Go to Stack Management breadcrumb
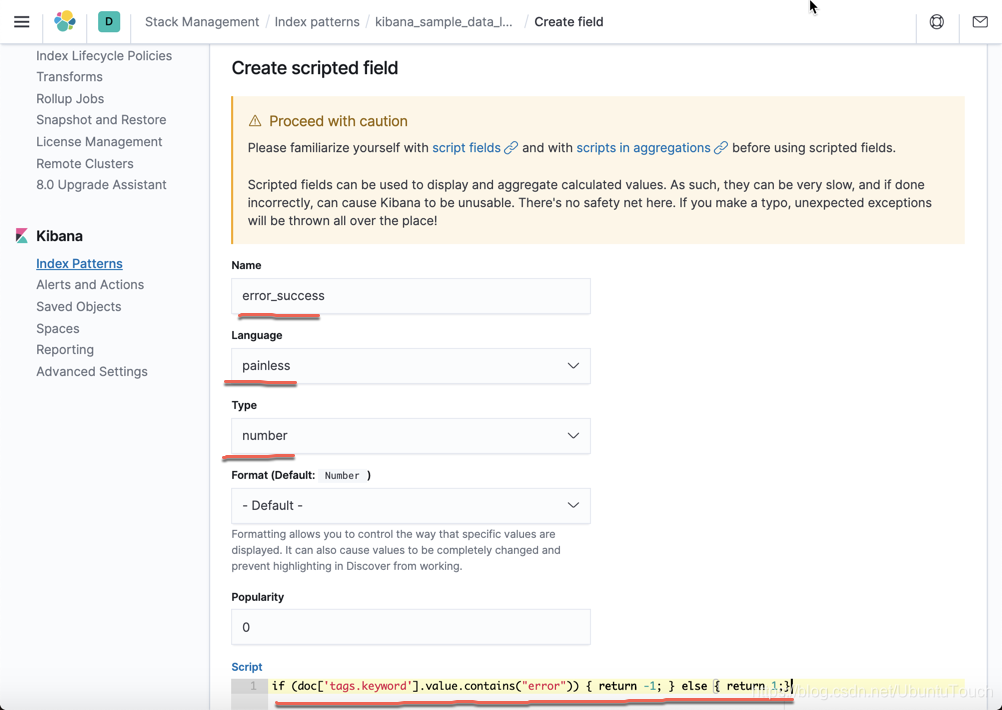This screenshot has width=1002, height=710. tap(202, 22)
